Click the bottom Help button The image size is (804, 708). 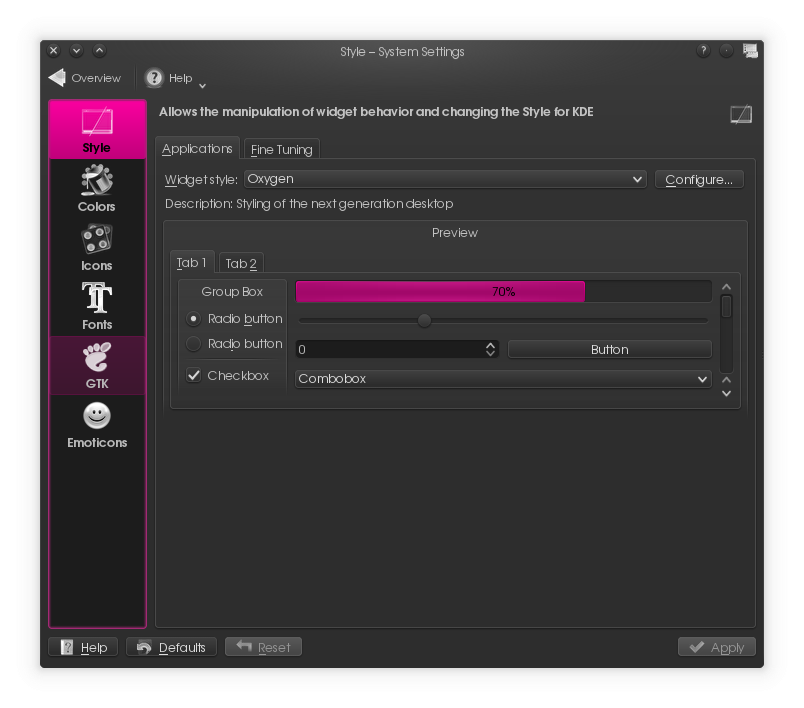tap(83, 647)
